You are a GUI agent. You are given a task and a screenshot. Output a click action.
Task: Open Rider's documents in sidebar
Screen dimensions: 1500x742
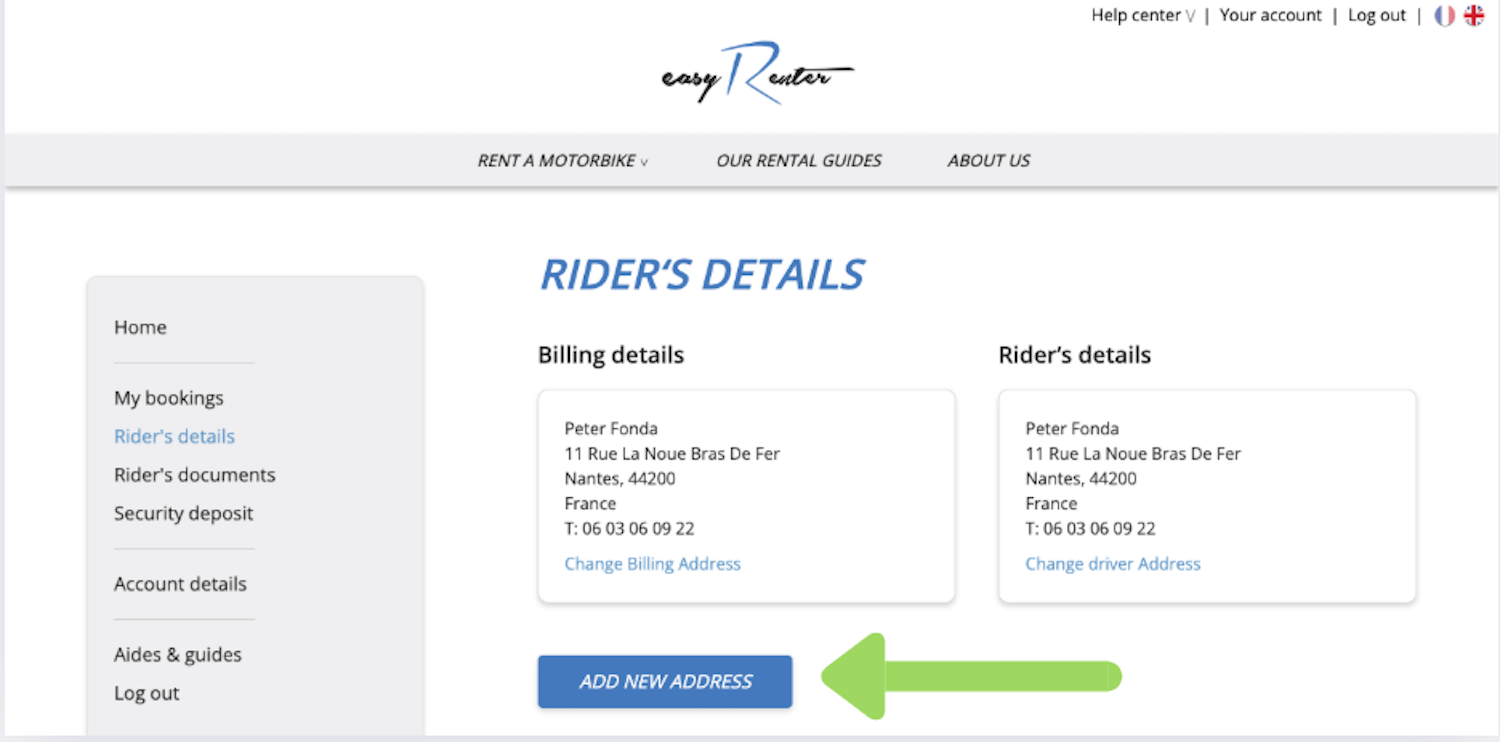click(194, 475)
